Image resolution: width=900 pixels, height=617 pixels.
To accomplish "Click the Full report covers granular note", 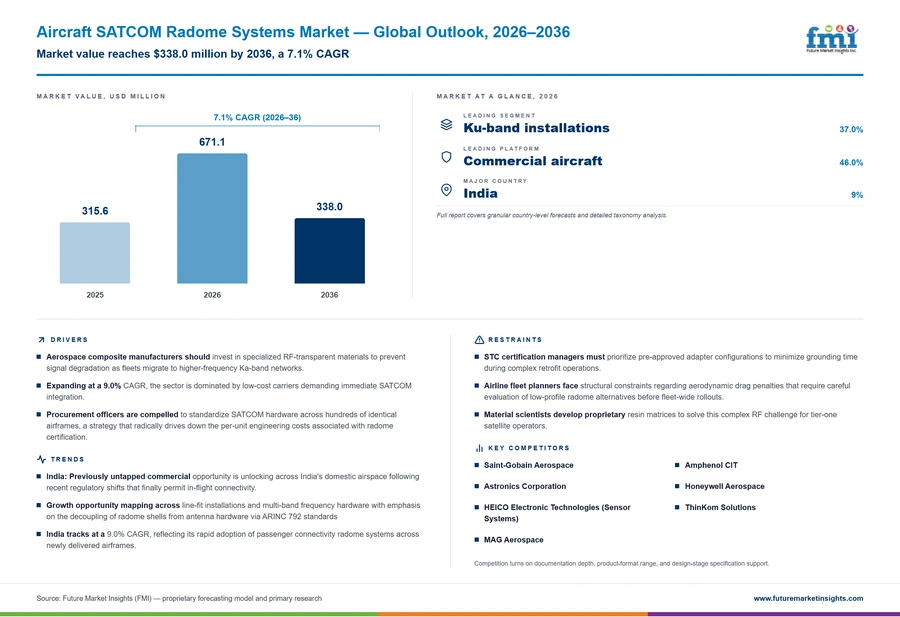I will pos(552,215).
